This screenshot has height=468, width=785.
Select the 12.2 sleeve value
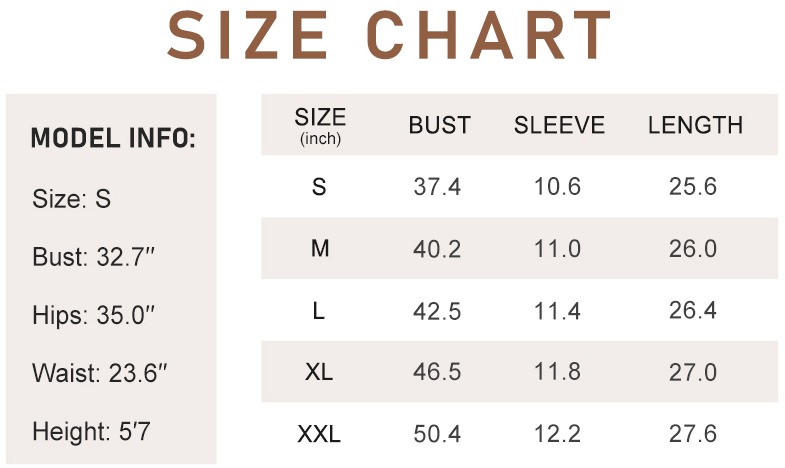pyautogui.click(x=557, y=435)
